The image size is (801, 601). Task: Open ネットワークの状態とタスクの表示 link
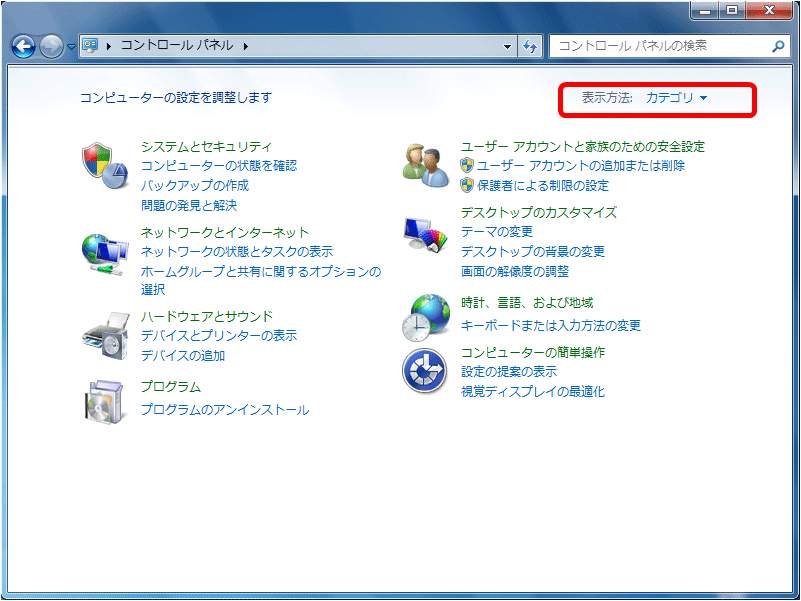pyautogui.click(x=237, y=251)
